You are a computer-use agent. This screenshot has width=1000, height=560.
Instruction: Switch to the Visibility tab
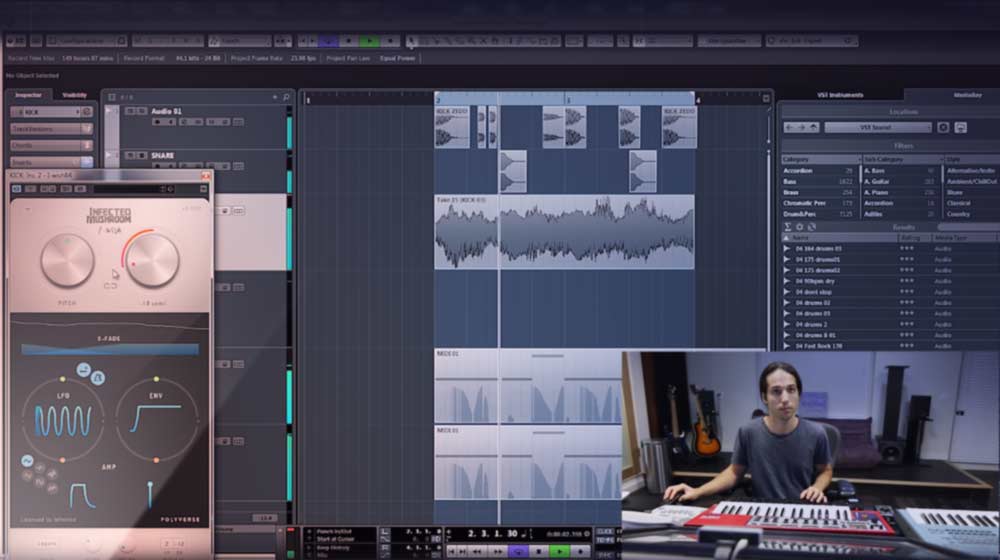(75, 95)
